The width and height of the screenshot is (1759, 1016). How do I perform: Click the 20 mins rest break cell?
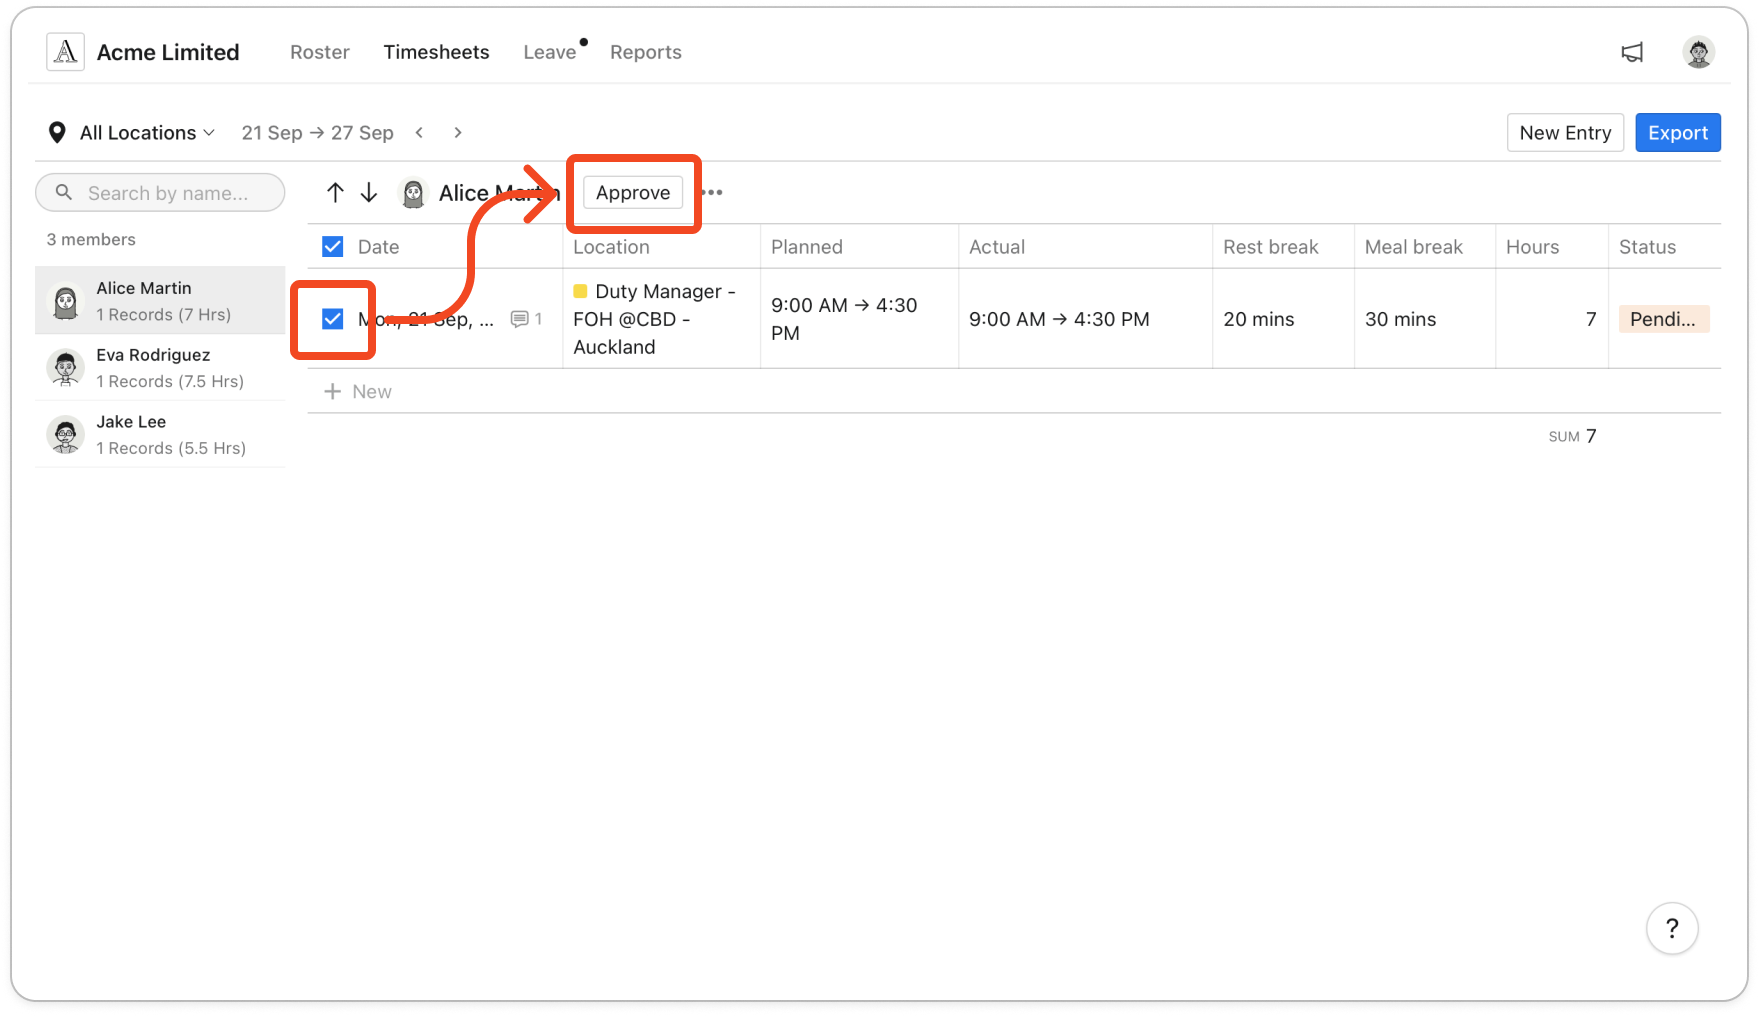(x=1283, y=319)
